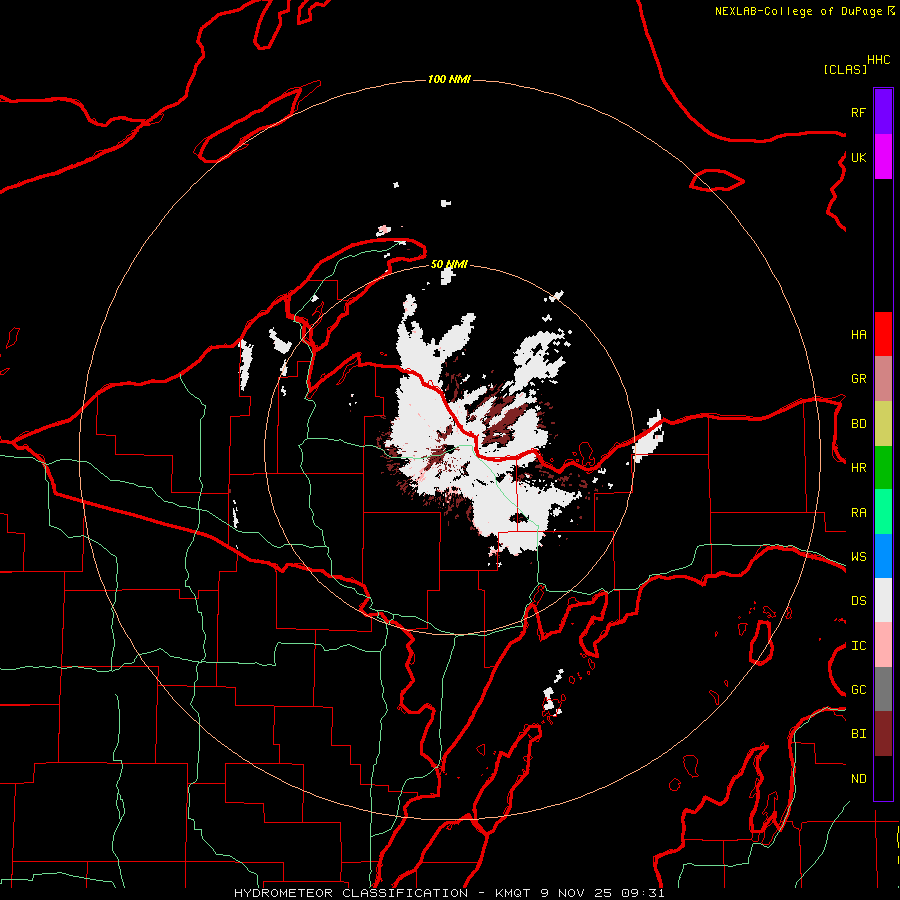Click the BD legend label

point(858,424)
